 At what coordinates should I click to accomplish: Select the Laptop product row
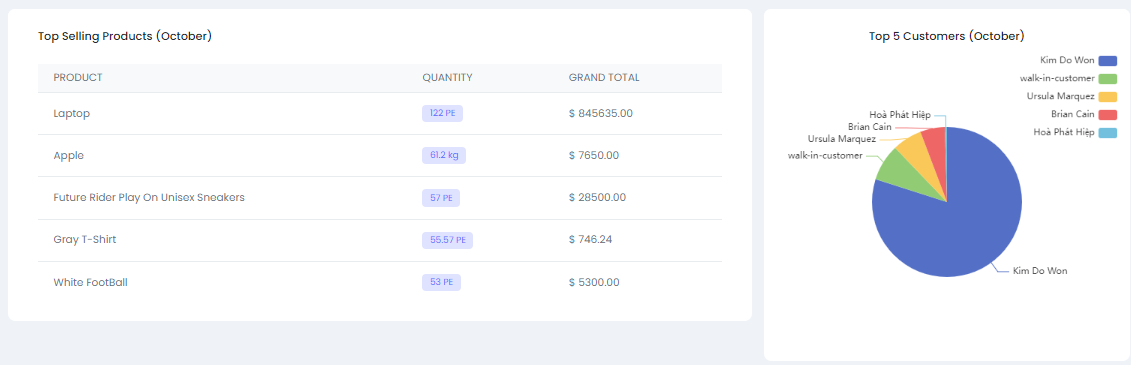click(x=379, y=113)
